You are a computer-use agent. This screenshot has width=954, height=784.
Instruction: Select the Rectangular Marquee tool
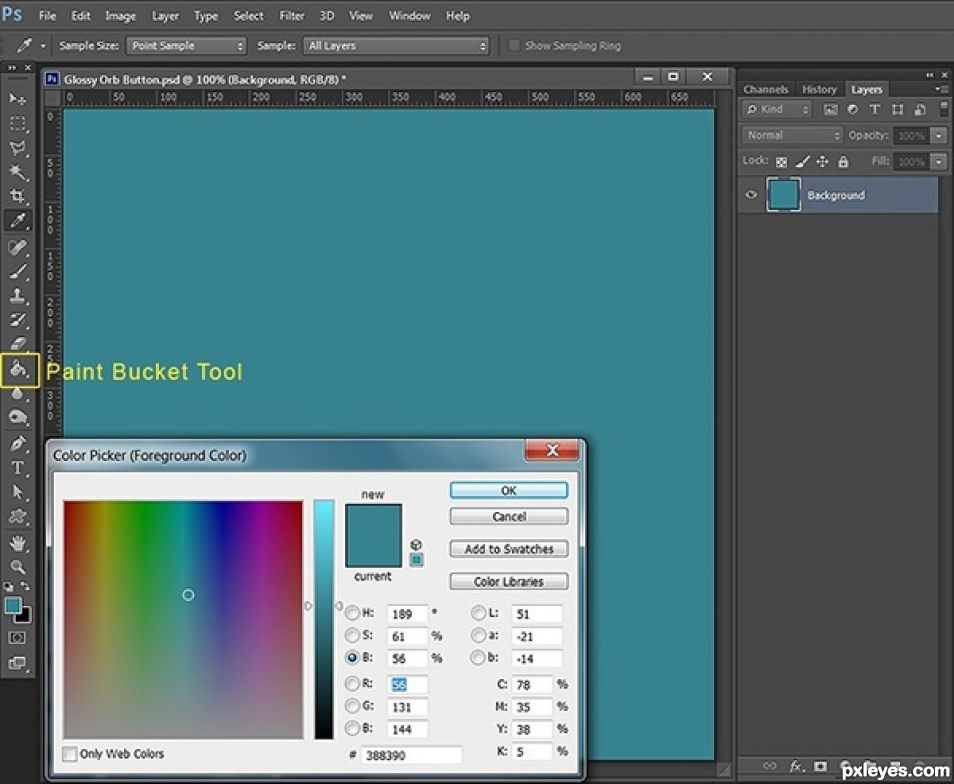[x=18, y=123]
